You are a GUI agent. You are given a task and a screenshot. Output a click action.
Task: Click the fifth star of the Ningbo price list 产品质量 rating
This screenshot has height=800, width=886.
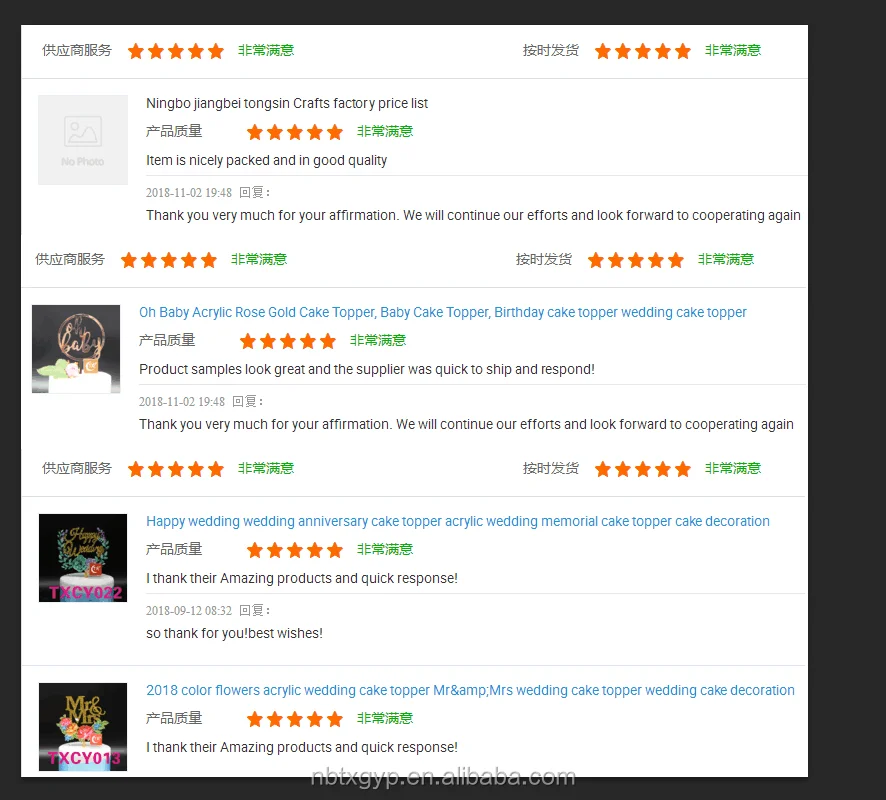[x=335, y=132]
